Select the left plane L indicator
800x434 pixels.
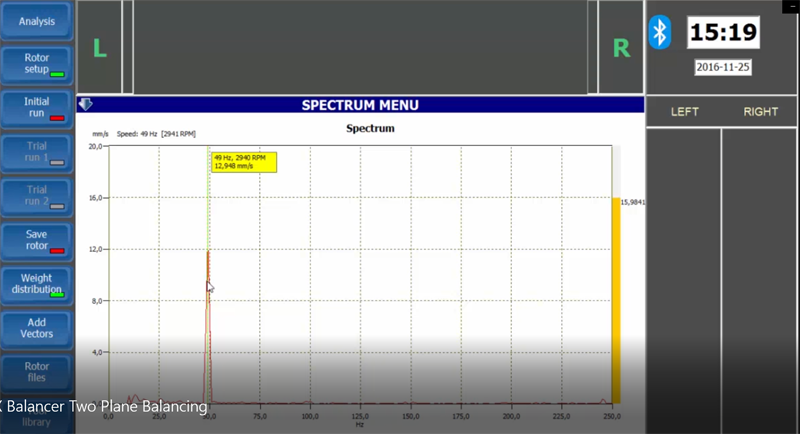coord(99,48)
